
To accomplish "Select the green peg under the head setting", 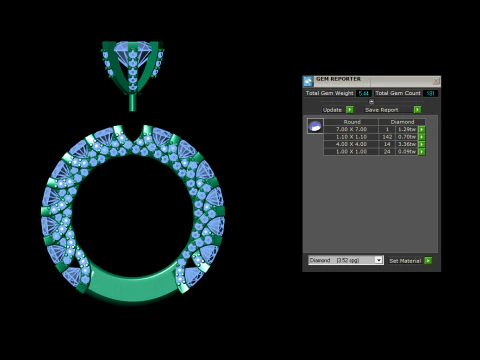I will [132, 102].
